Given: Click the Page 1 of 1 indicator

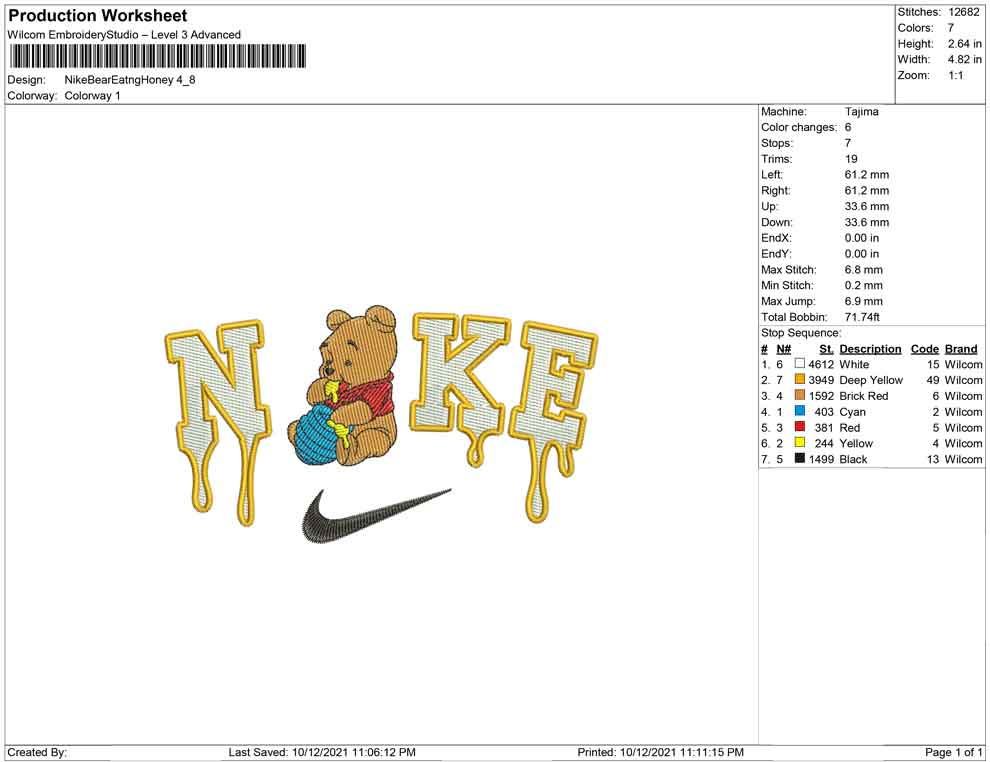Looking at the screenshot, I should point(953,752).
